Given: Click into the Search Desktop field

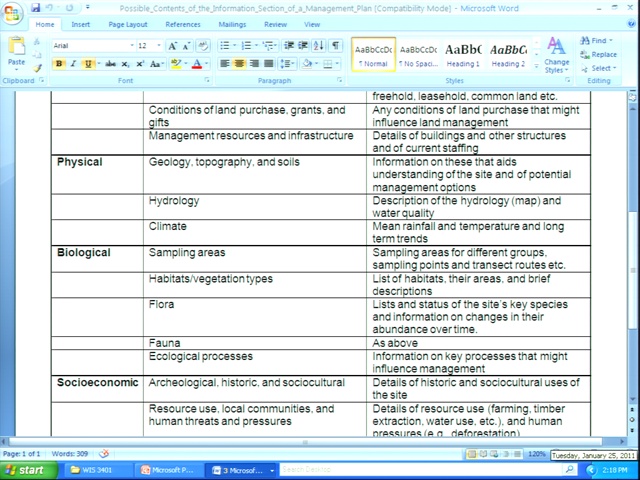Looking at the screenshot, I should 420,469.
